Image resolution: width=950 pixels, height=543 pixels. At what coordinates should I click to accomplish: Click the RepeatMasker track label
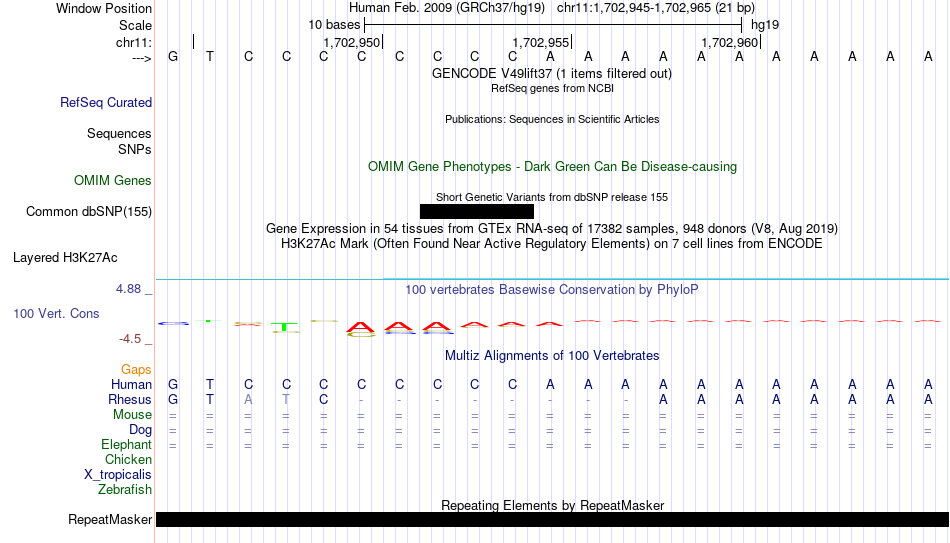pos(110,519)
